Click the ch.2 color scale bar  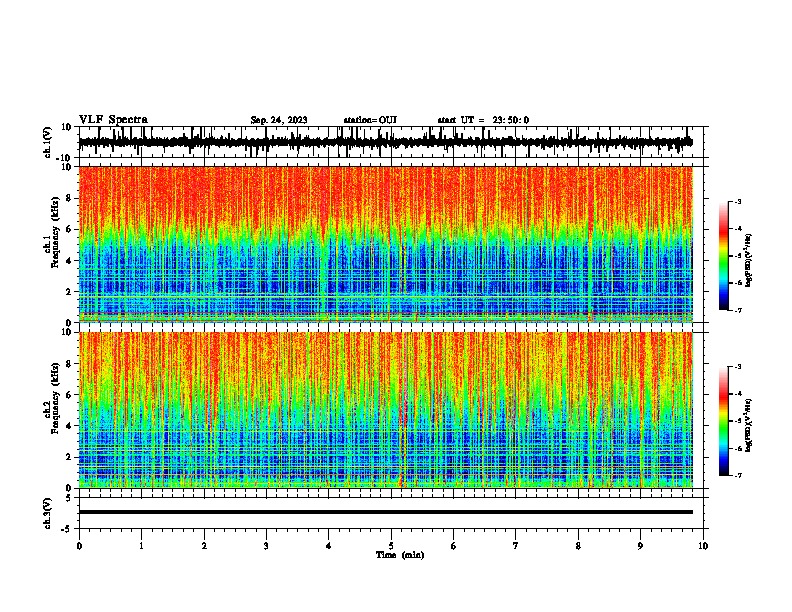(723, 421)
